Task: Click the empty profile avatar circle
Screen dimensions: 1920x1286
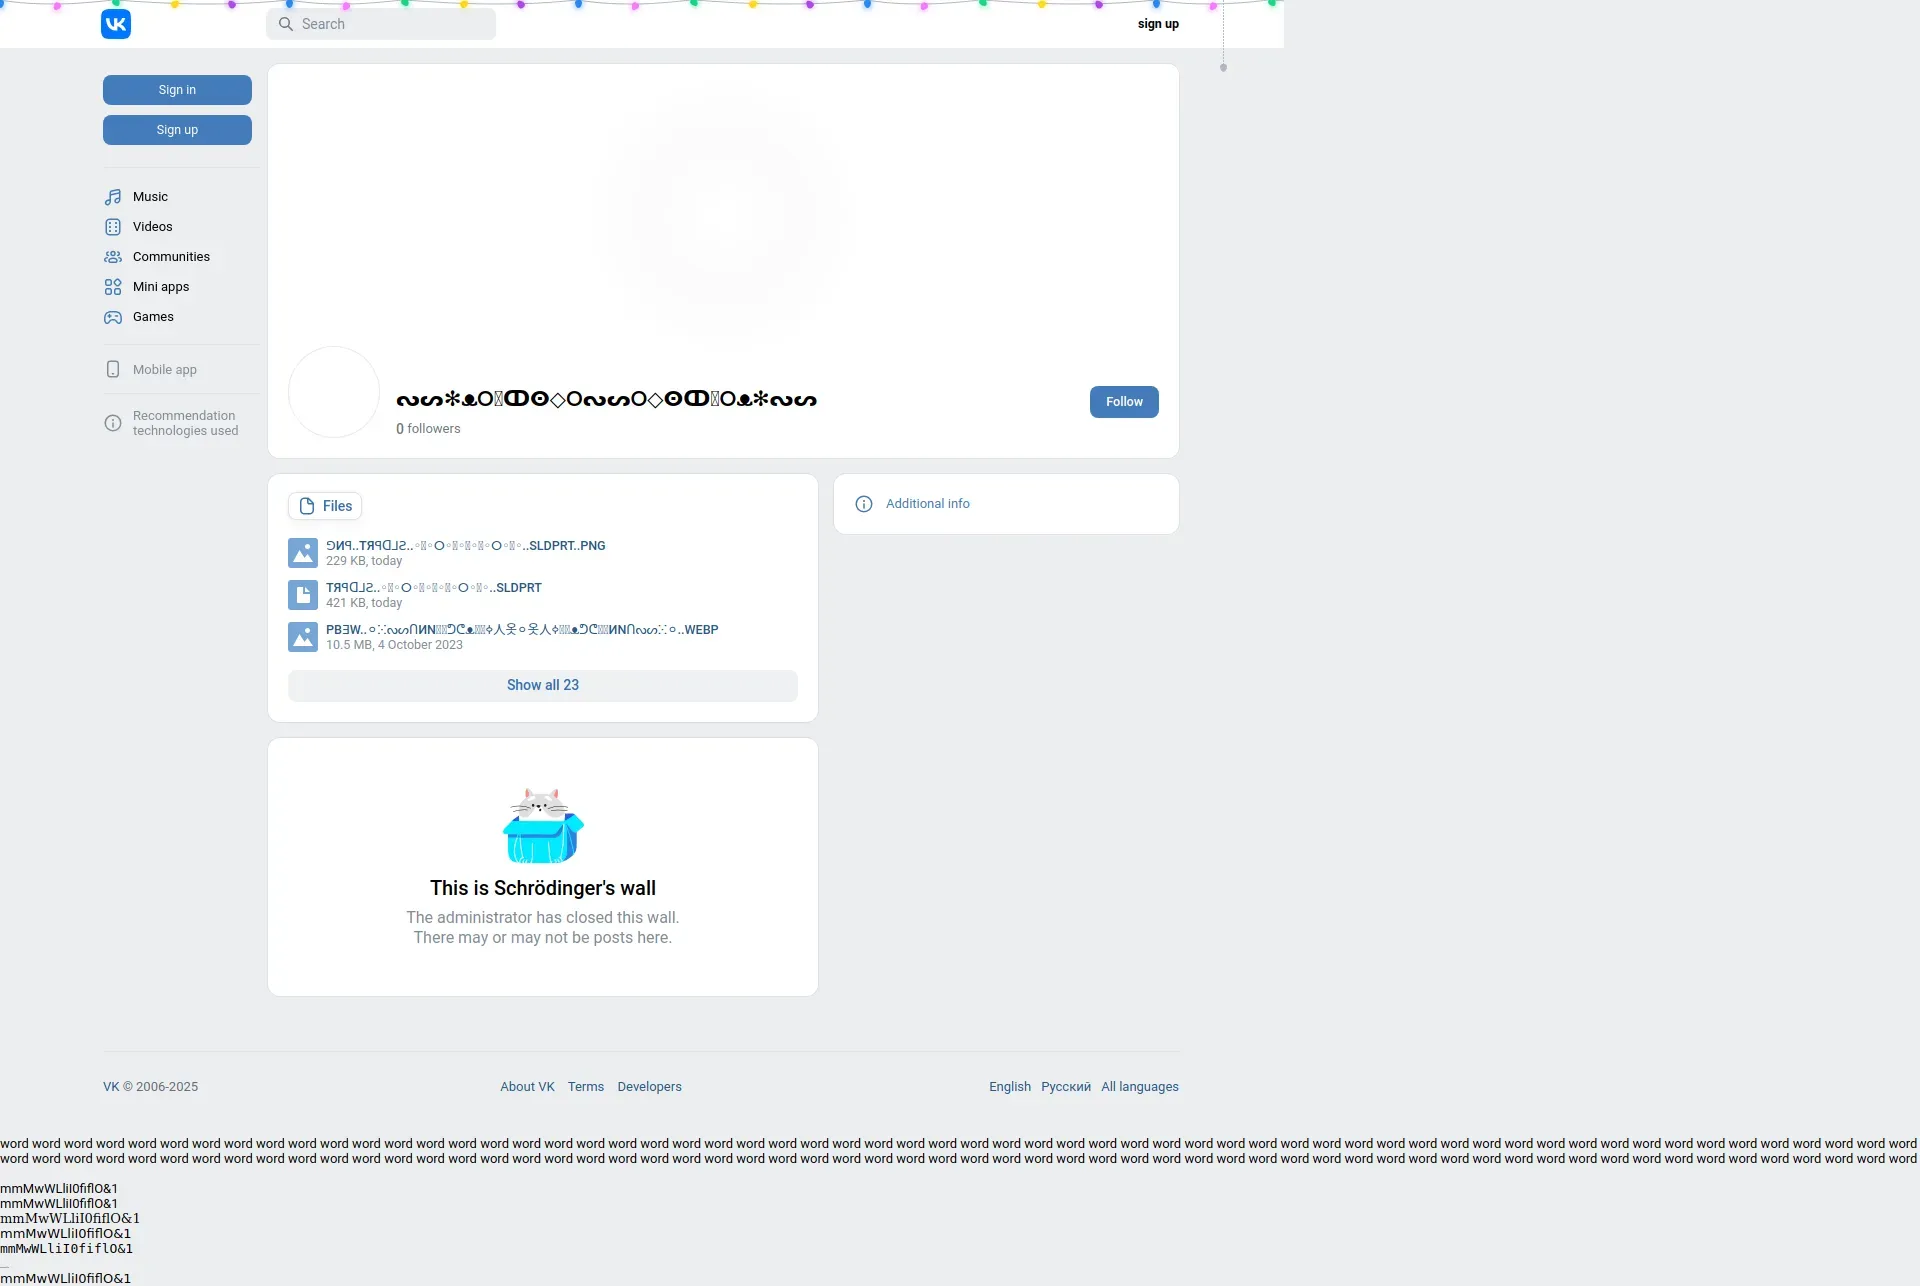Action: click(334, 392)
